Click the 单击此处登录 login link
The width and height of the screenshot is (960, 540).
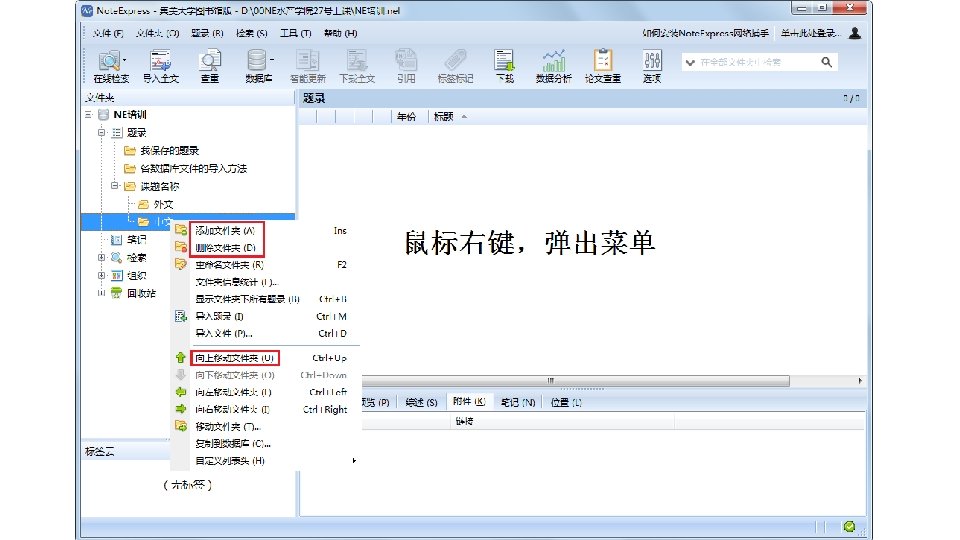click(x=810, y=33)
